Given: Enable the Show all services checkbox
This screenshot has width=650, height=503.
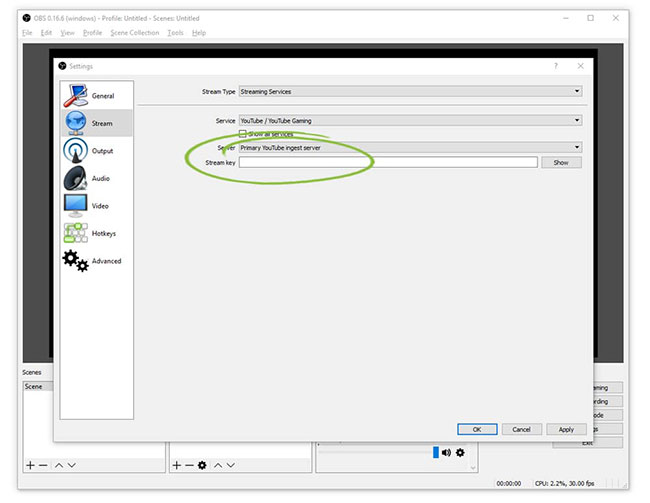Looking at the screenshot, I should point(242,134).
